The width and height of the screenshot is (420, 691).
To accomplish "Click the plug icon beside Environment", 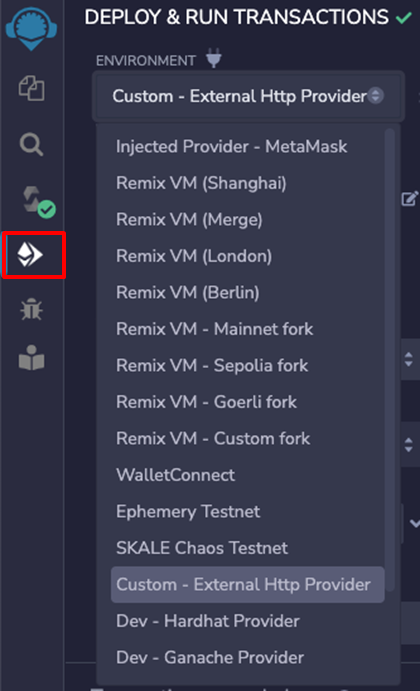I will pyautogui.click(x=214, y=58).
